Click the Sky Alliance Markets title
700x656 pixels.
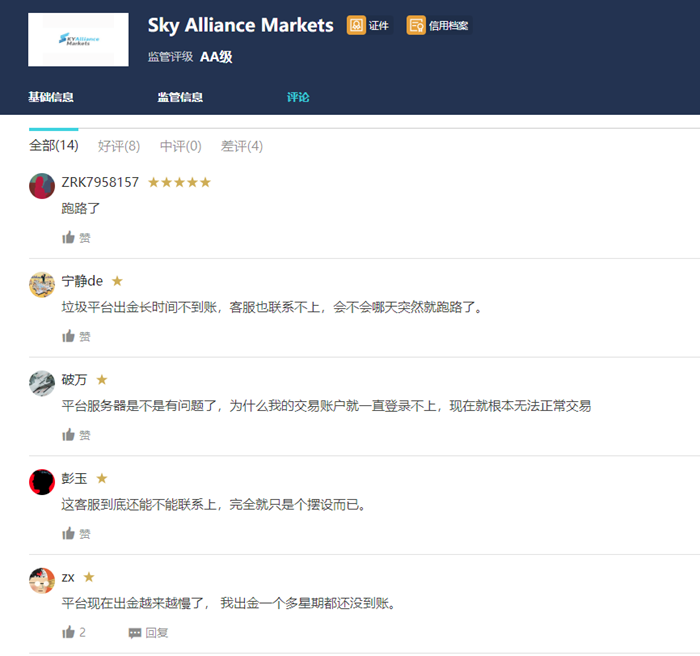tap(240, 26)
